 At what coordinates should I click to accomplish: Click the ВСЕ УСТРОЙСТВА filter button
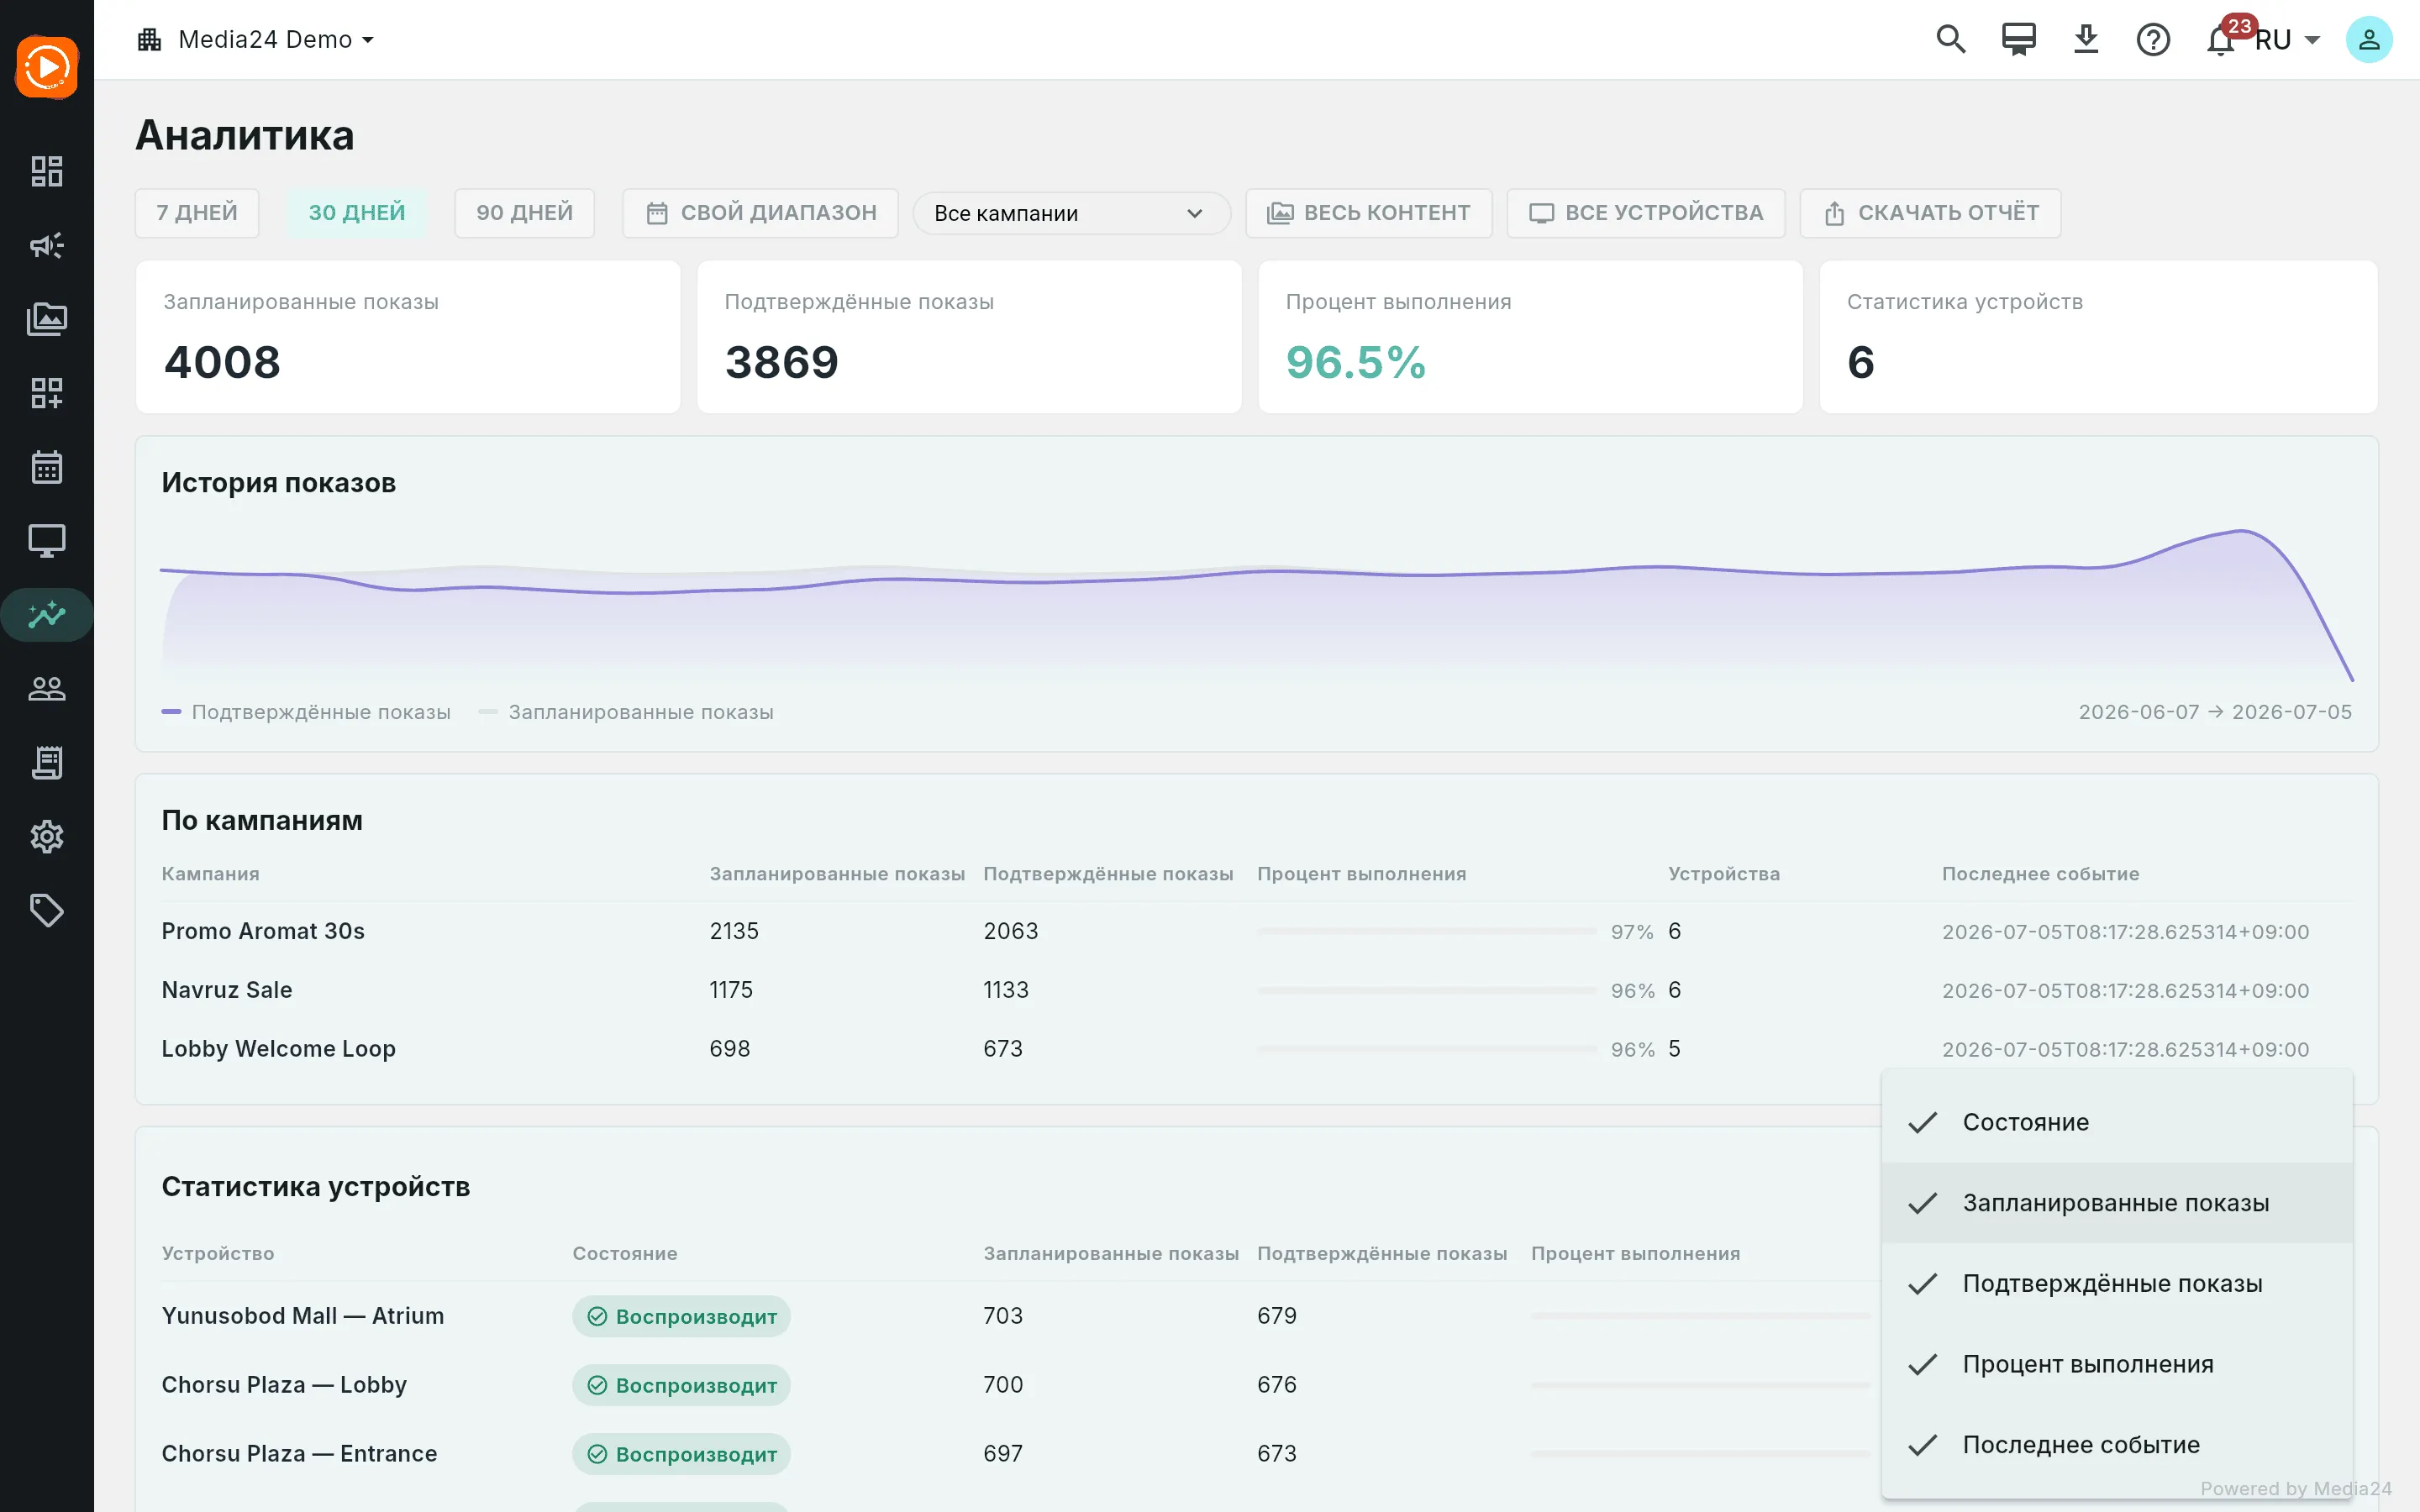pos(1646,213)
